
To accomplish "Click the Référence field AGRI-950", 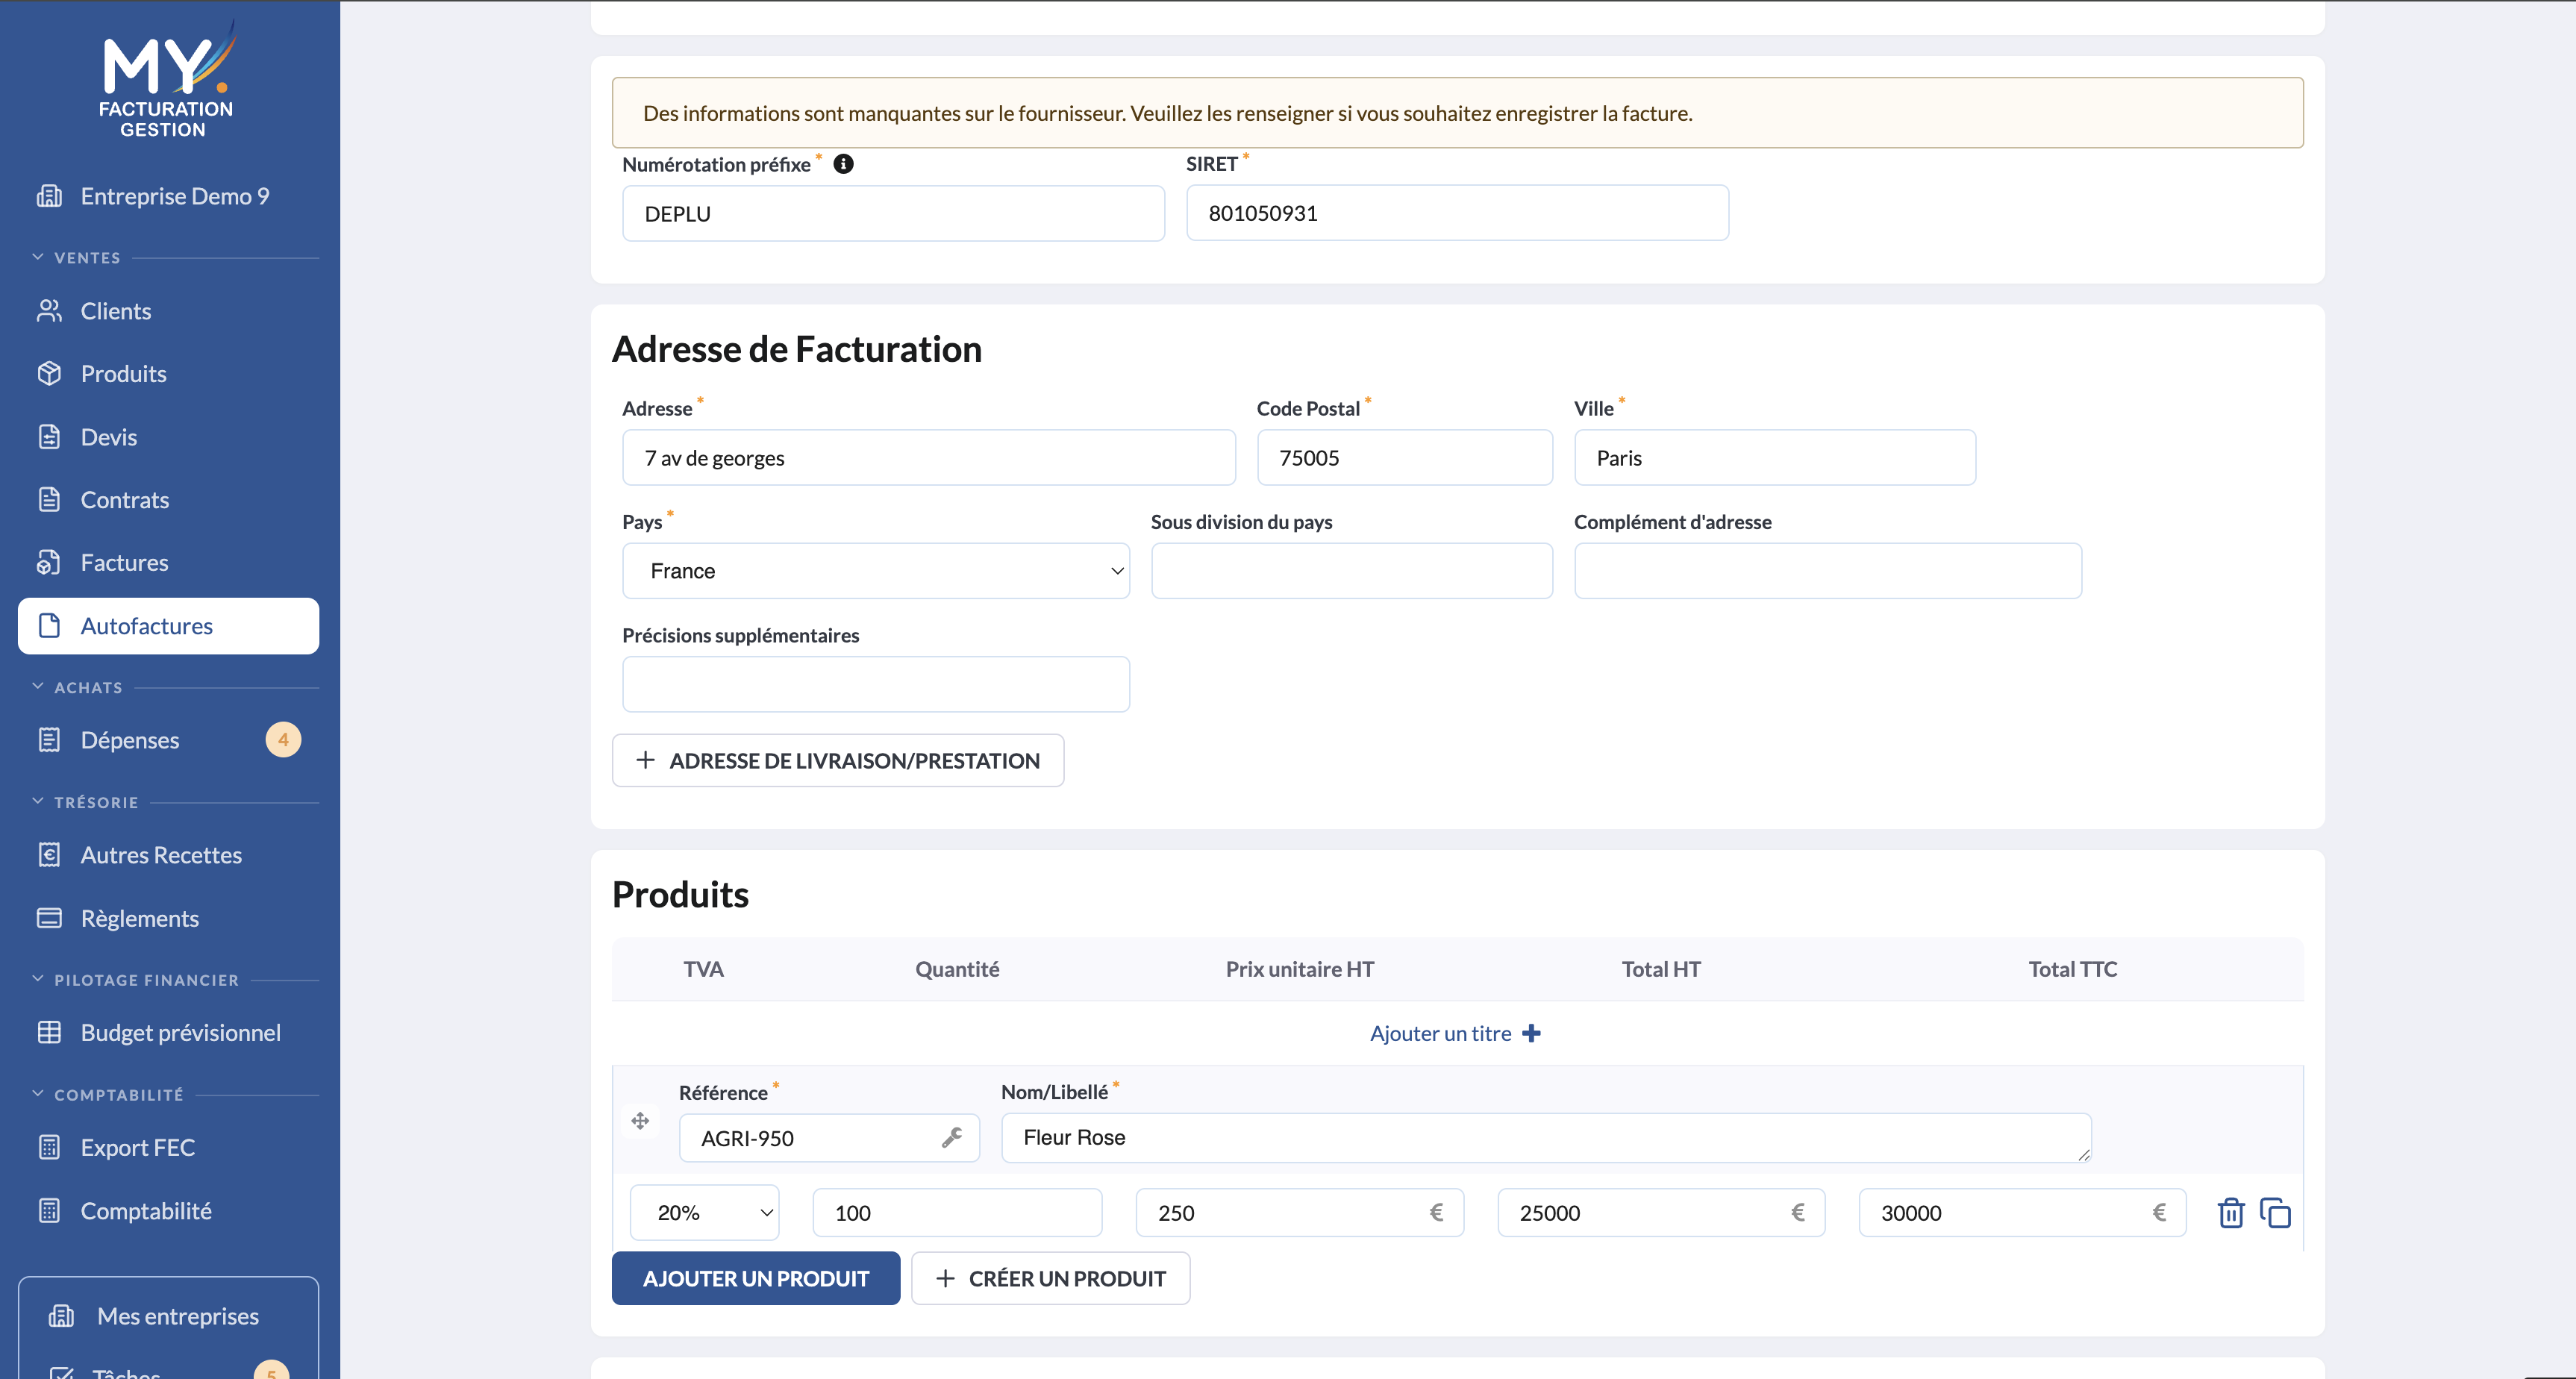I will click(x=829, y=1138).
